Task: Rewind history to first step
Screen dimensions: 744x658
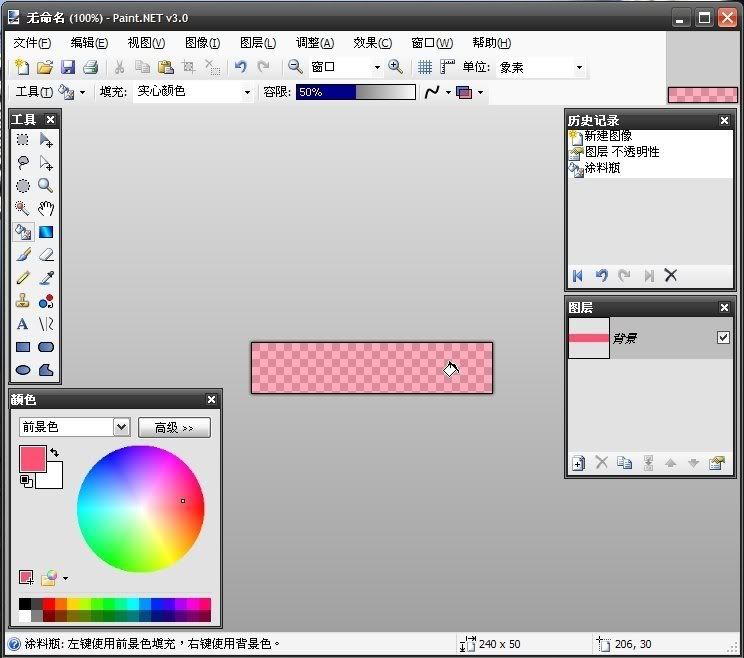Action: (578, 276)
